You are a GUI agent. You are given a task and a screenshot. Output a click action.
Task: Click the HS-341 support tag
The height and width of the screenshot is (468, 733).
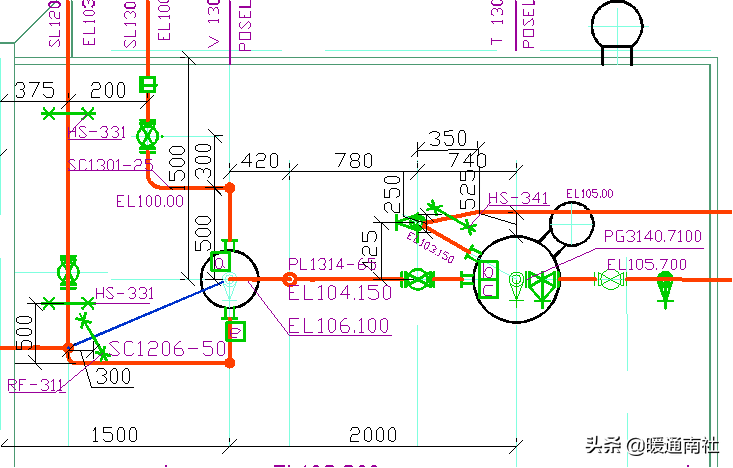[519, 199]
